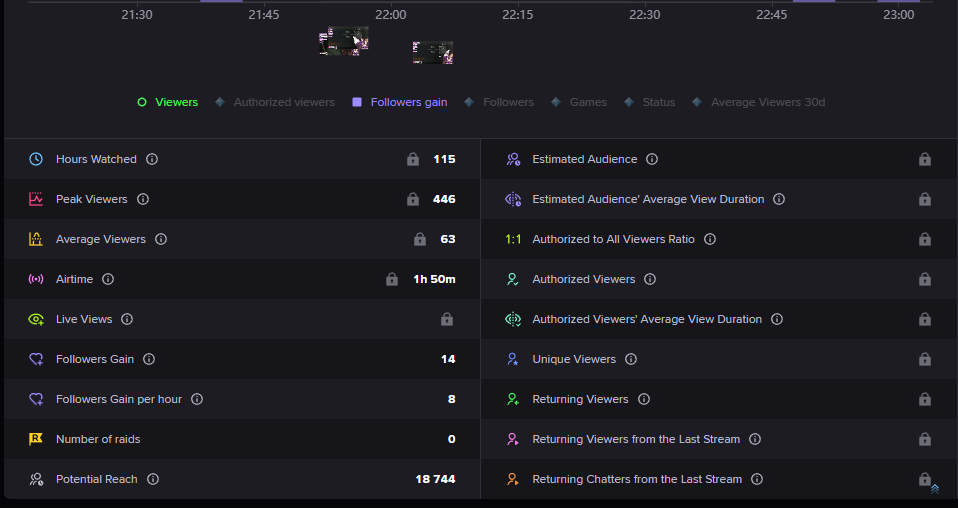
Task: Open info tooltip for Authorized to All Viewers Ratio
Action: 710,239
